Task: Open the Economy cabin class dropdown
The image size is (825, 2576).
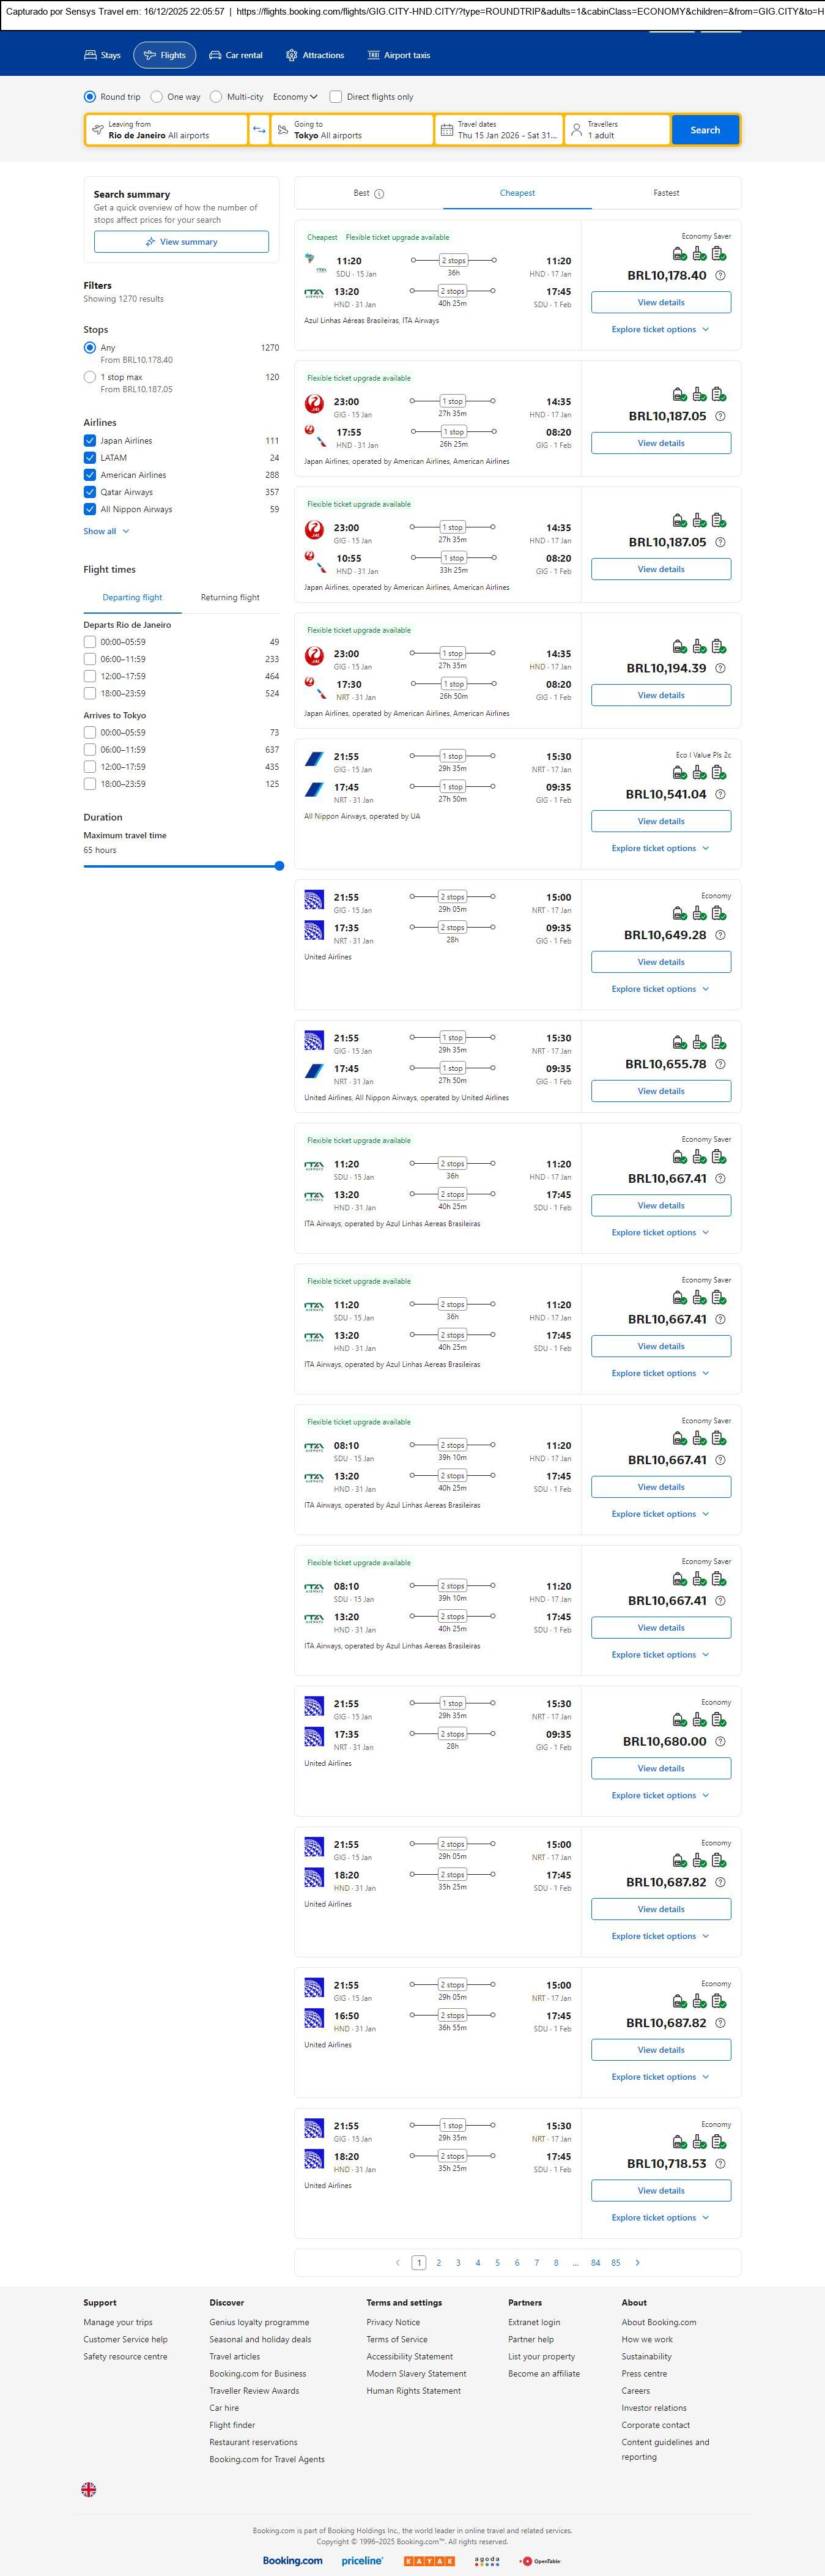Action: point(295,97)
